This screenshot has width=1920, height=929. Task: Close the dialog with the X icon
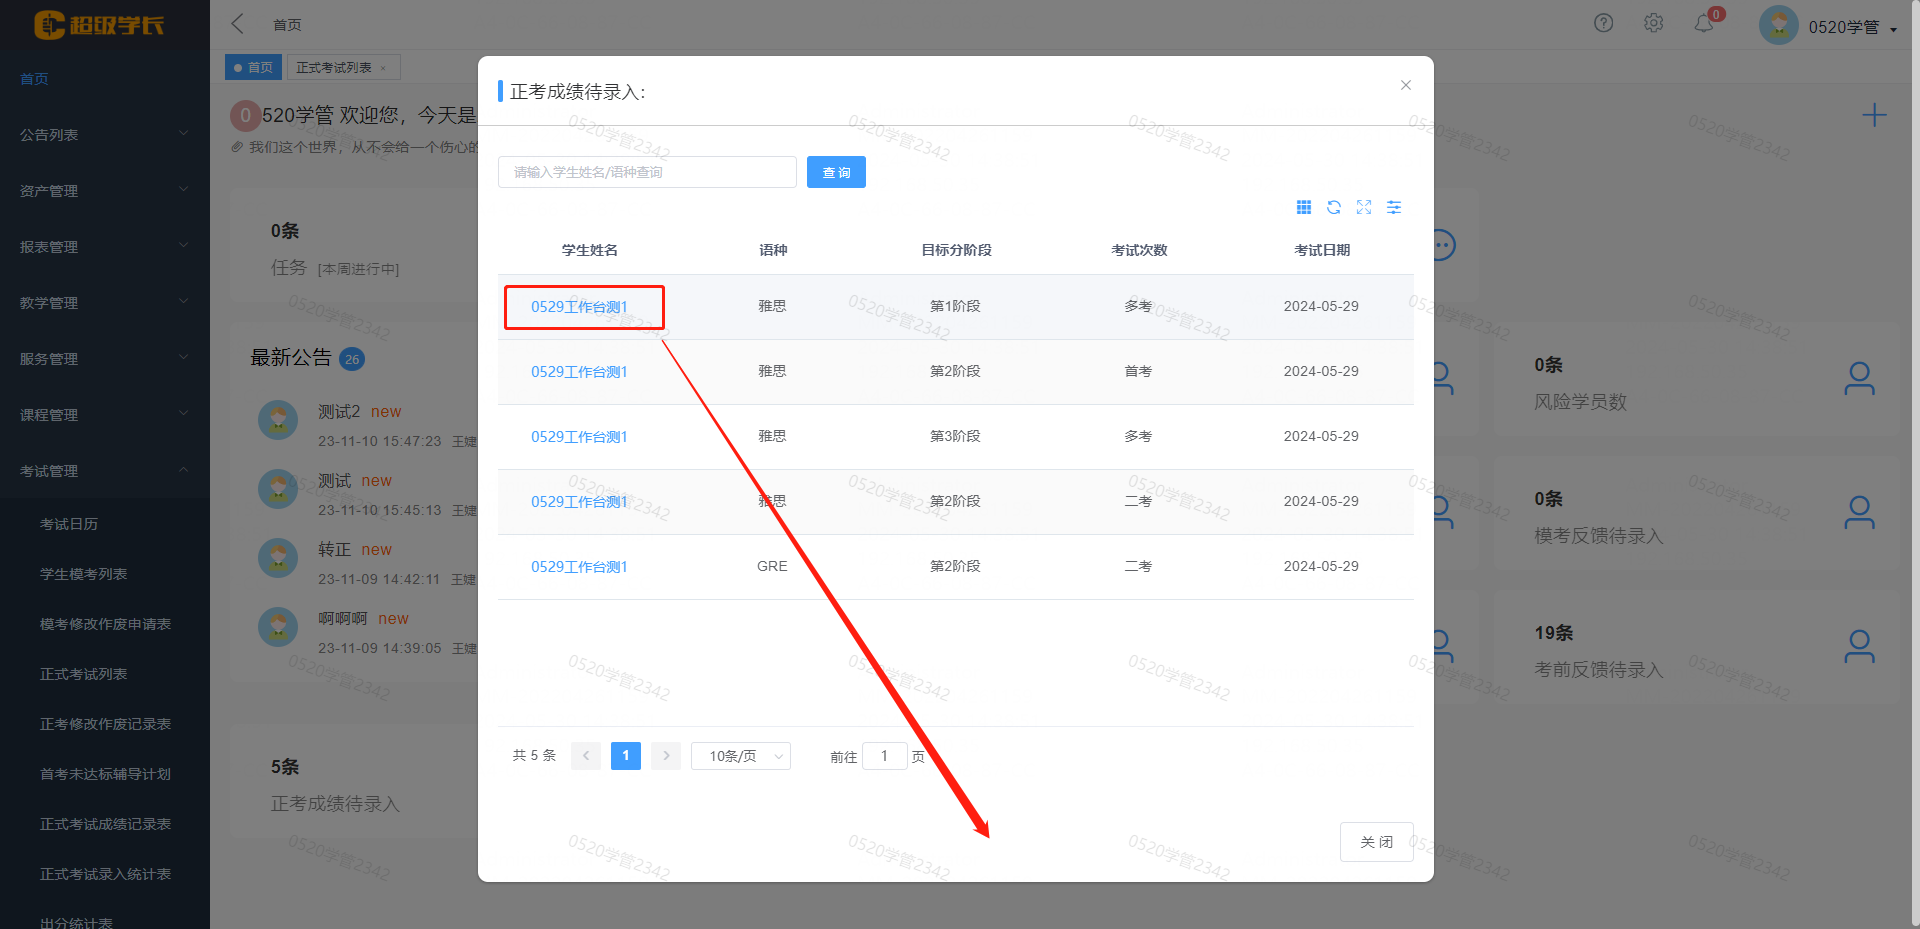[1405, 85]
